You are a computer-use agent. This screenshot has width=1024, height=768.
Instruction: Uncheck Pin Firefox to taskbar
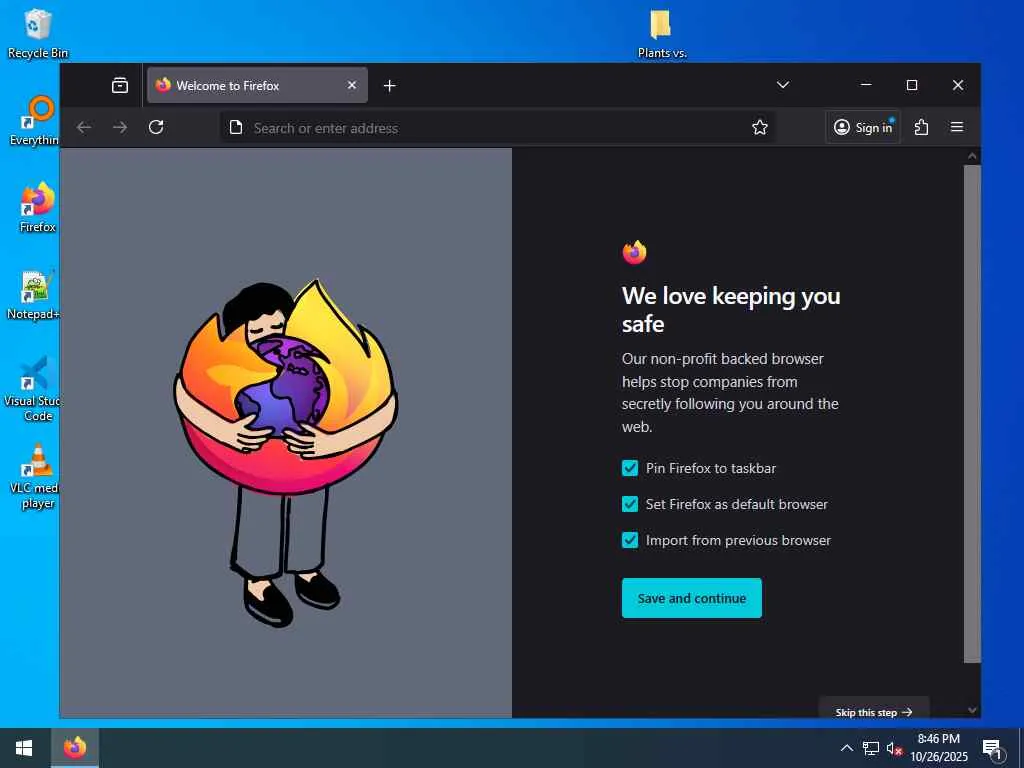630,468
